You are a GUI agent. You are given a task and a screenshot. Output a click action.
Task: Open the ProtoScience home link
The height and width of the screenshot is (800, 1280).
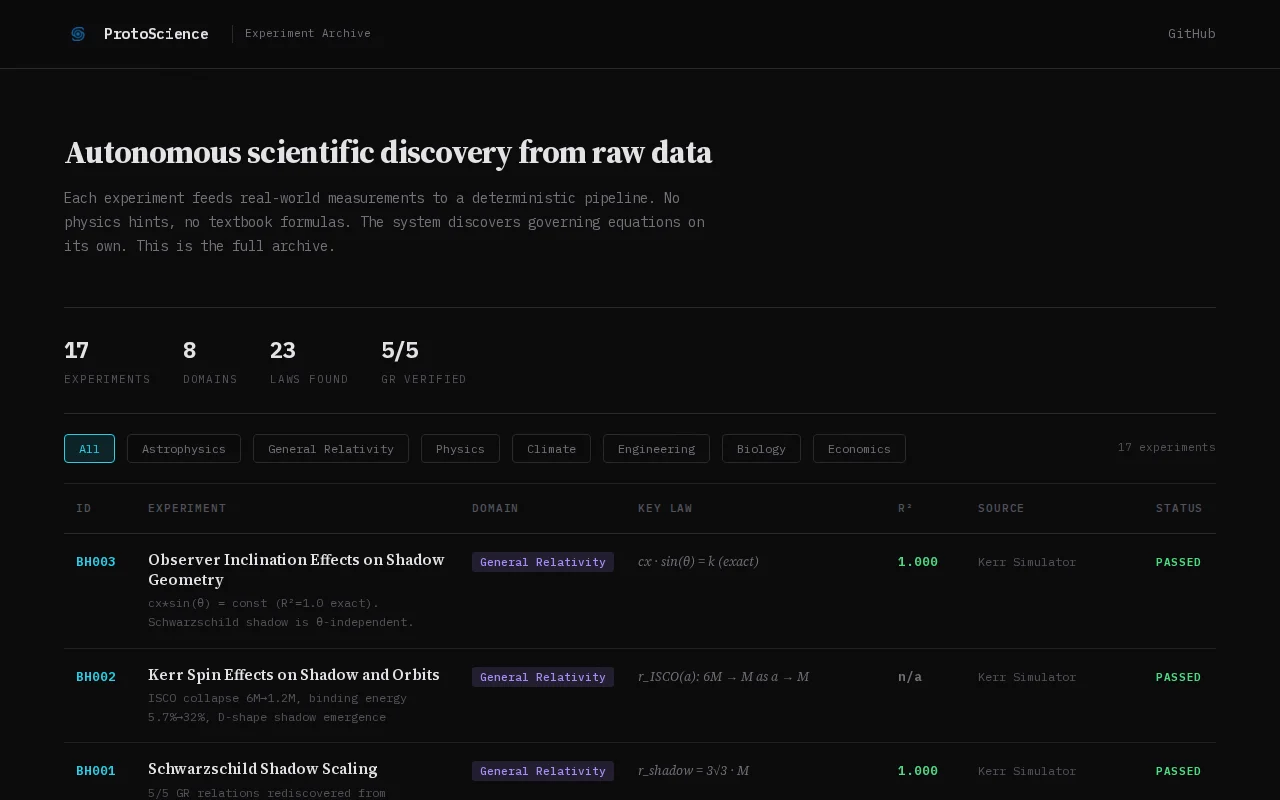[x=139, y=34]
